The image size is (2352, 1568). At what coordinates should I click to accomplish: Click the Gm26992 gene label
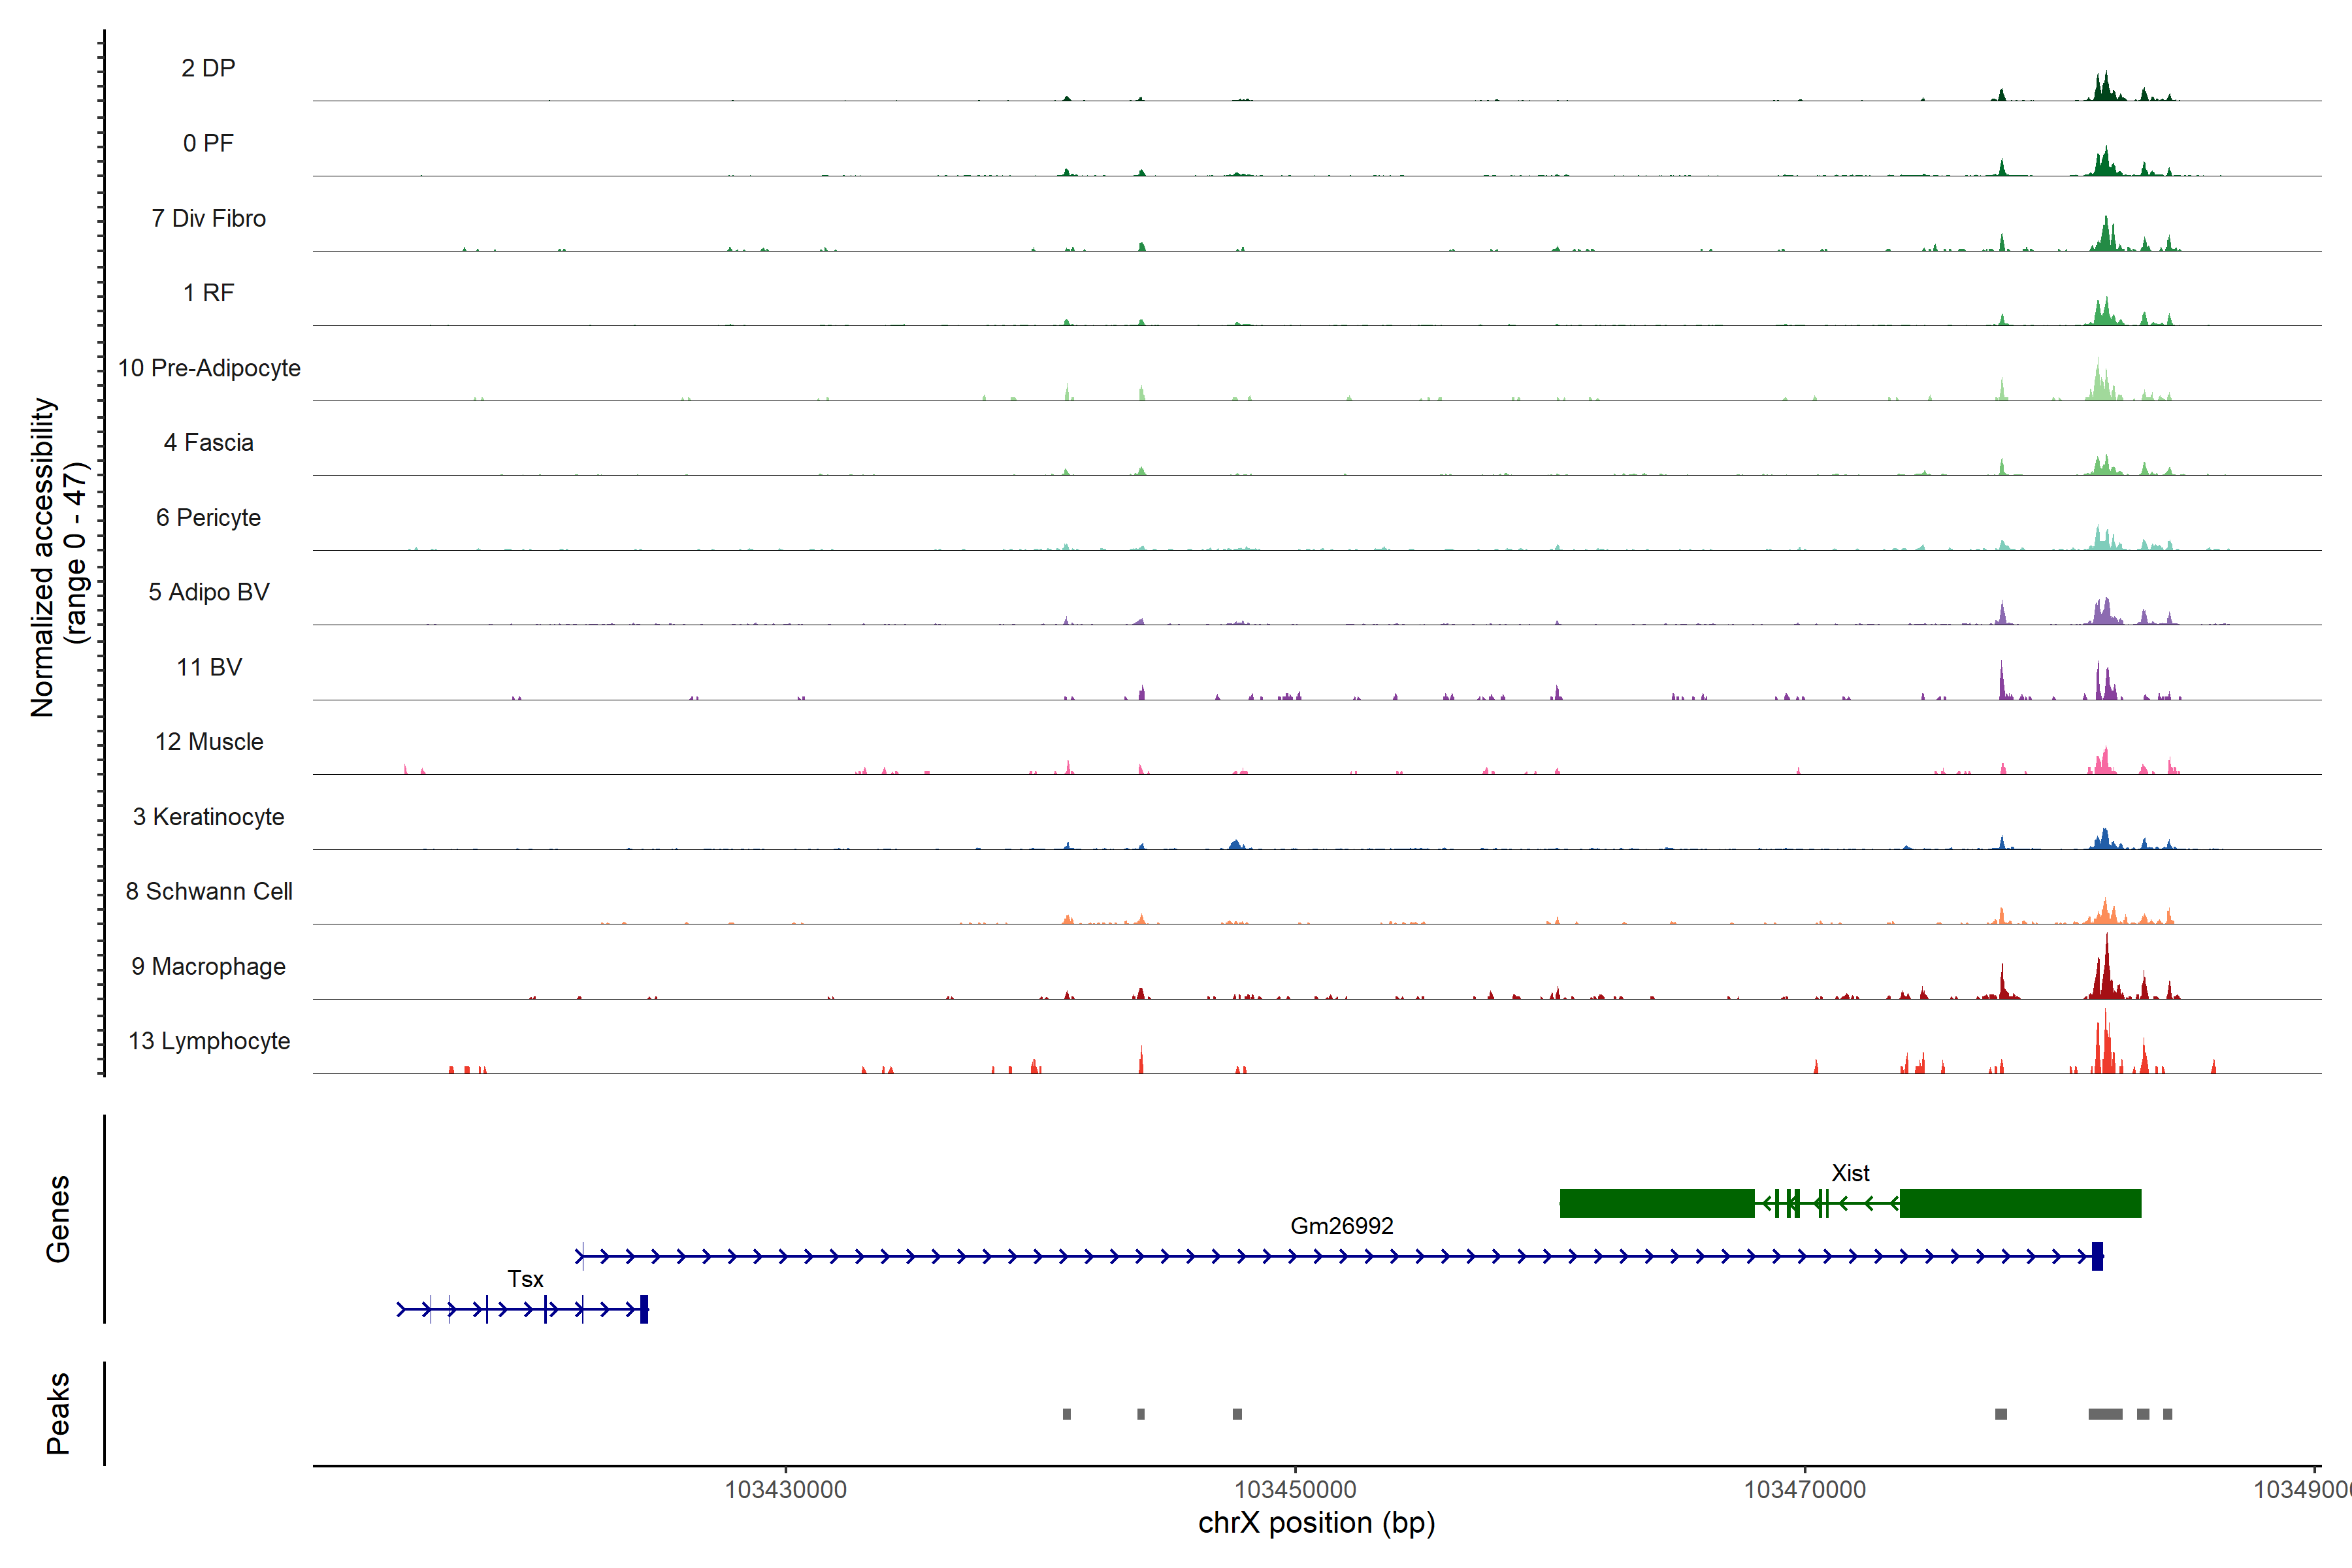[x=1341, y=1226]
